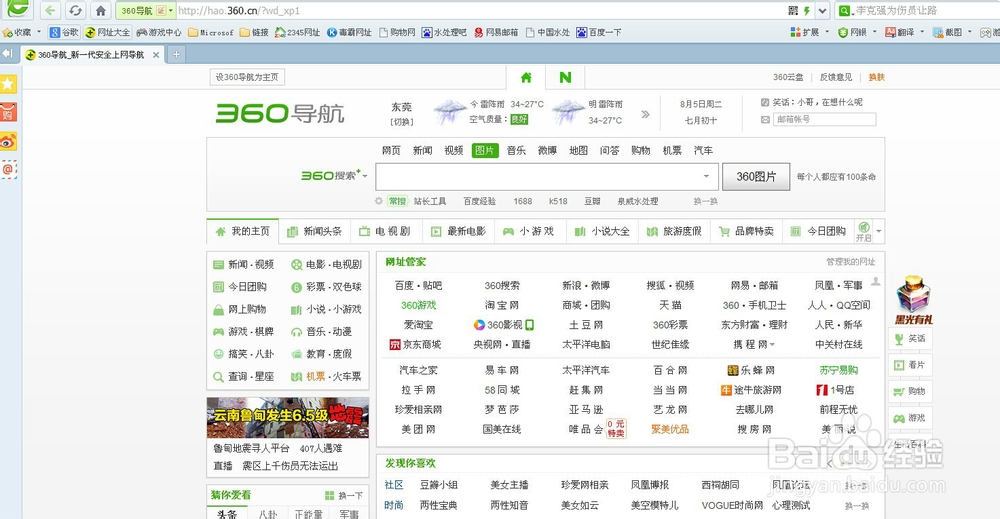Switch to the 今日团购 tab
The height and width of the screenshot is (519, 1000).
[x=819, y=231]
